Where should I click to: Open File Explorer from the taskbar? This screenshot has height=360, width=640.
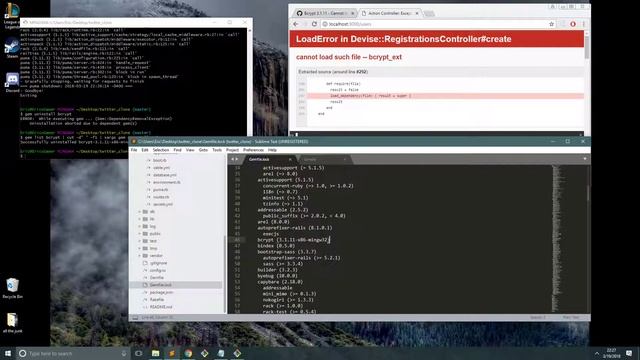[x=156, y=353]
